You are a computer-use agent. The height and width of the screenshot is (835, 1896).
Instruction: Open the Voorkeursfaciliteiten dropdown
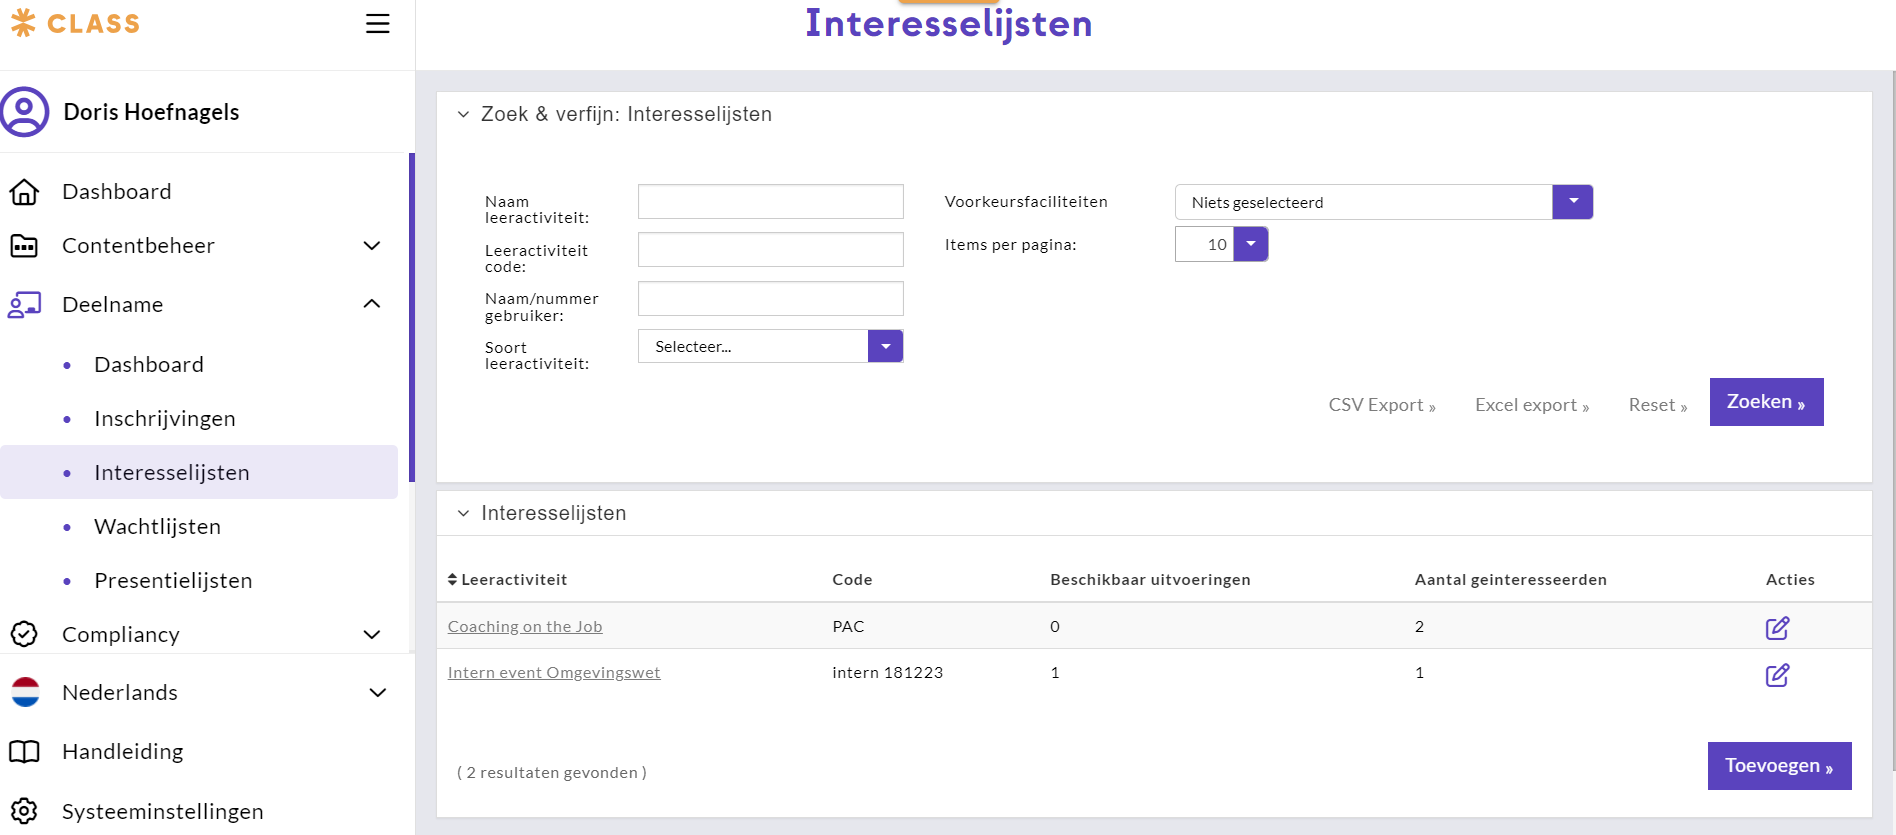pos(1572,202)
